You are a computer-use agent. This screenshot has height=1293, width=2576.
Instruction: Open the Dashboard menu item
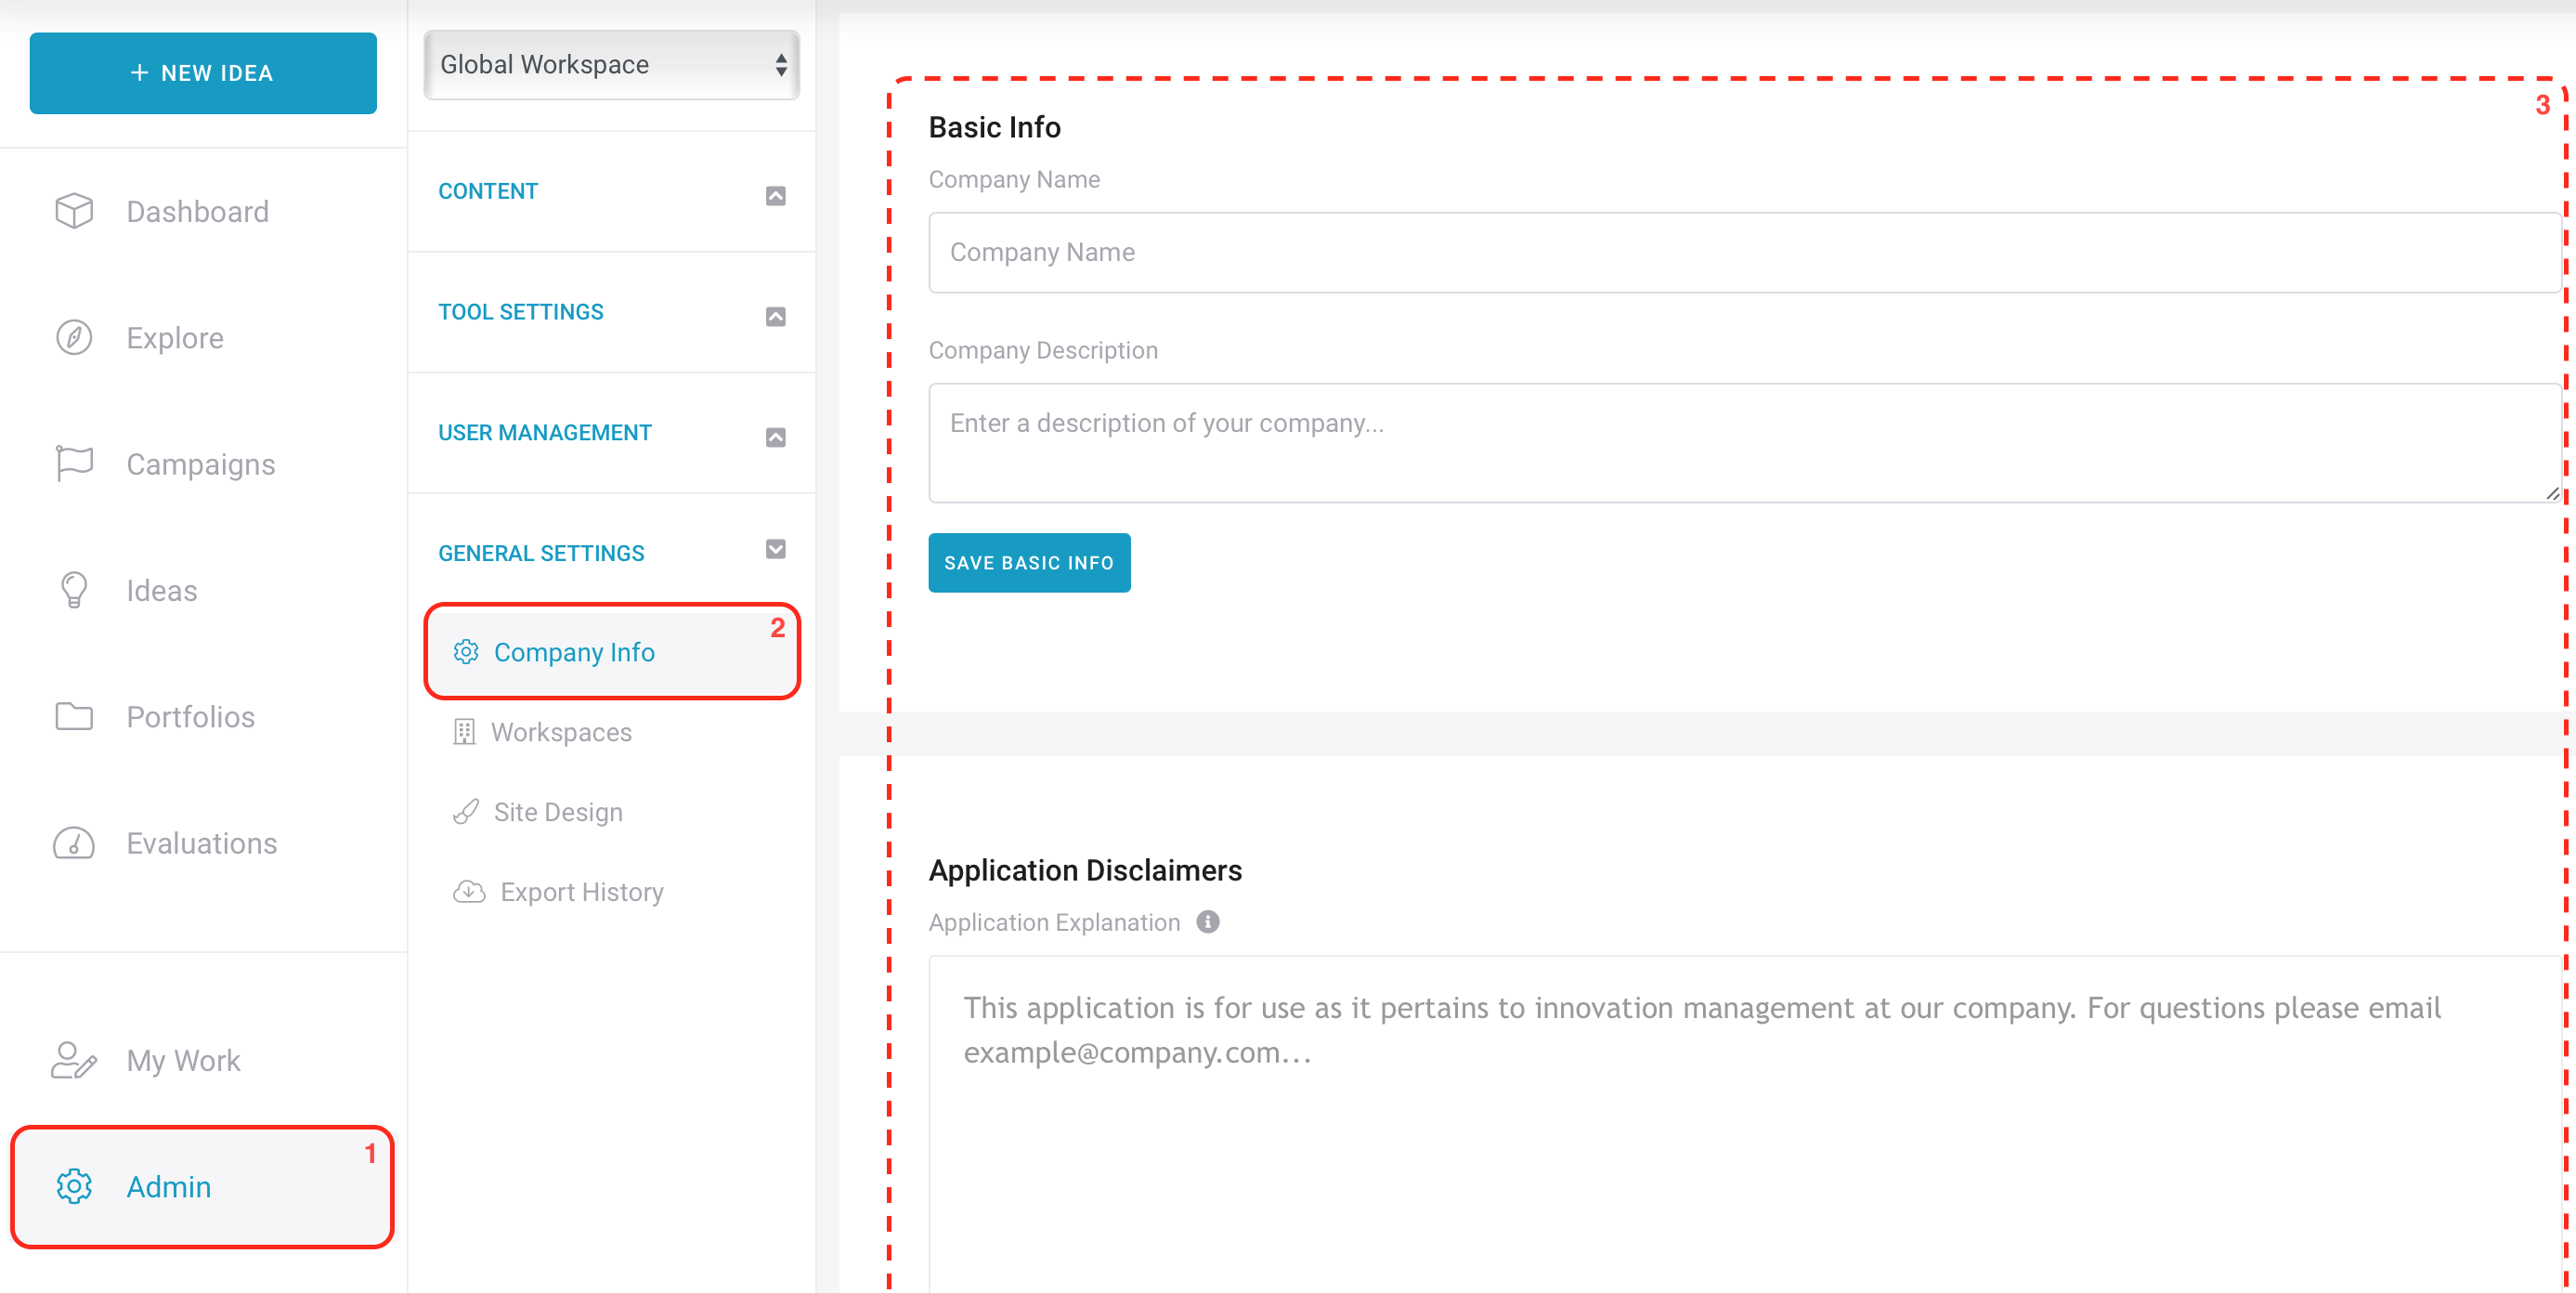click(x=203, y=211)
